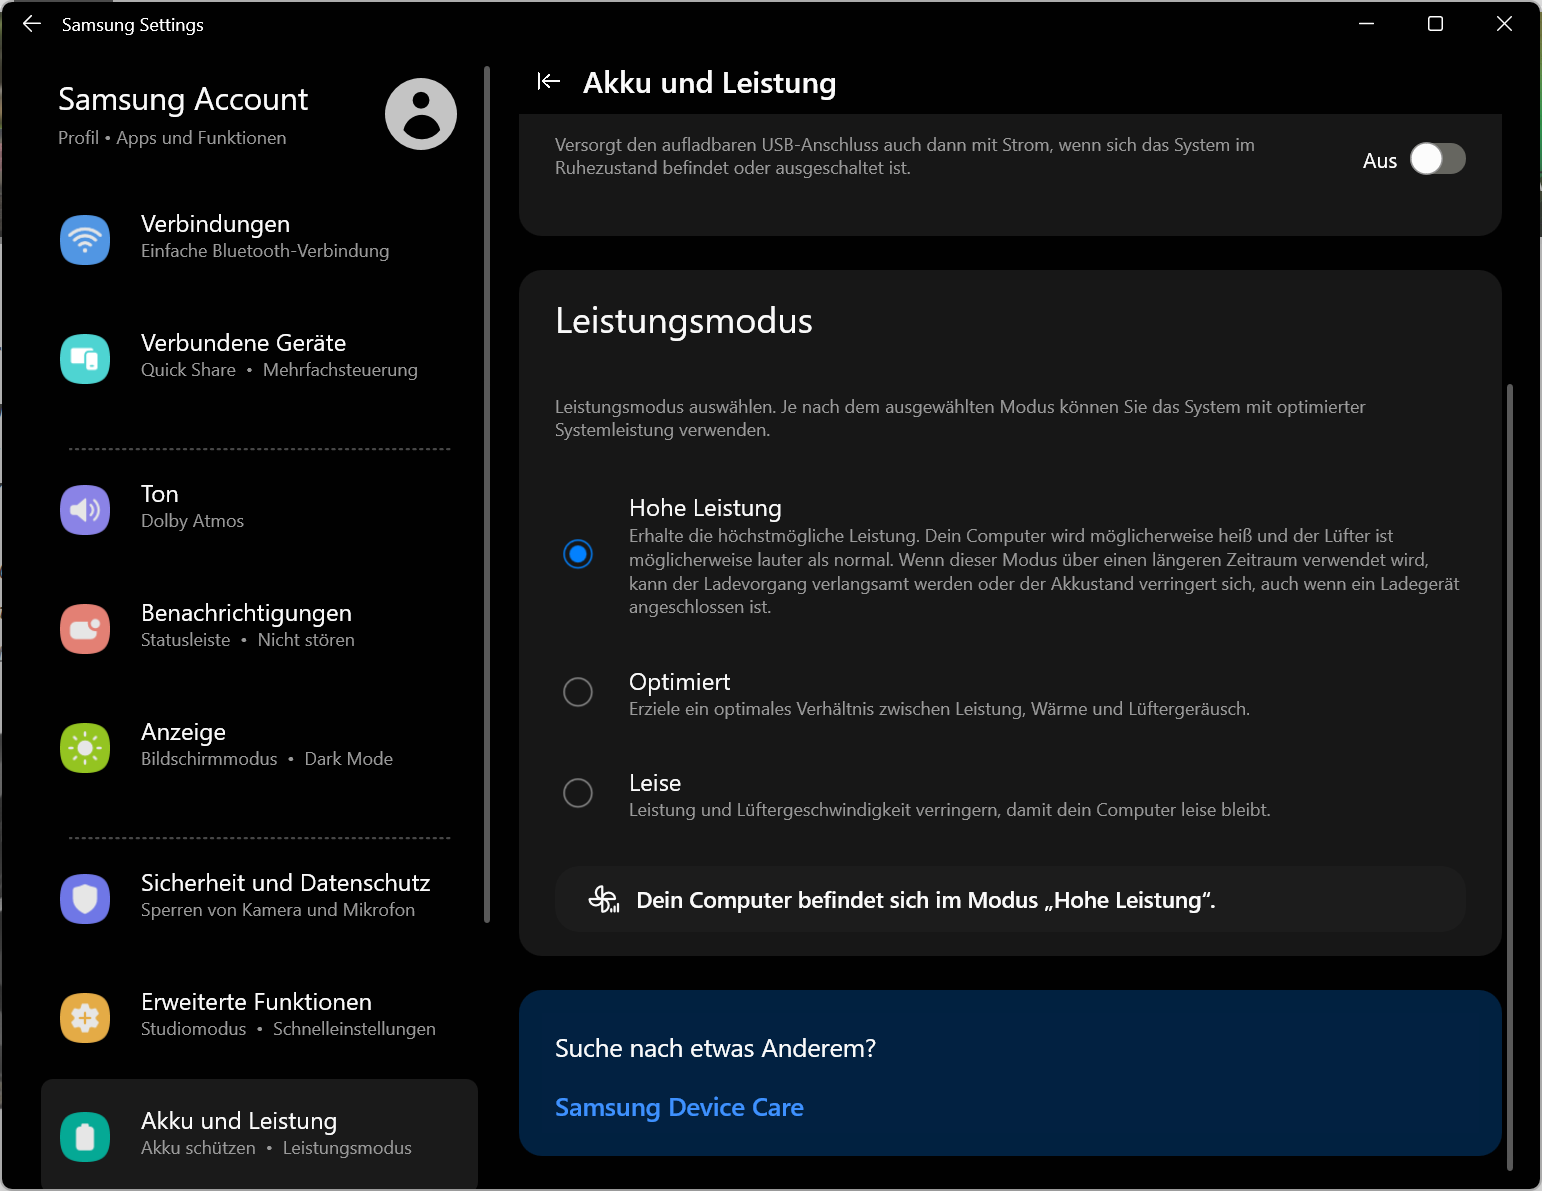Screen dimensions: 1542x1191
Task: Click the Benachrichtigungen red icon
Action: [85, 629]
